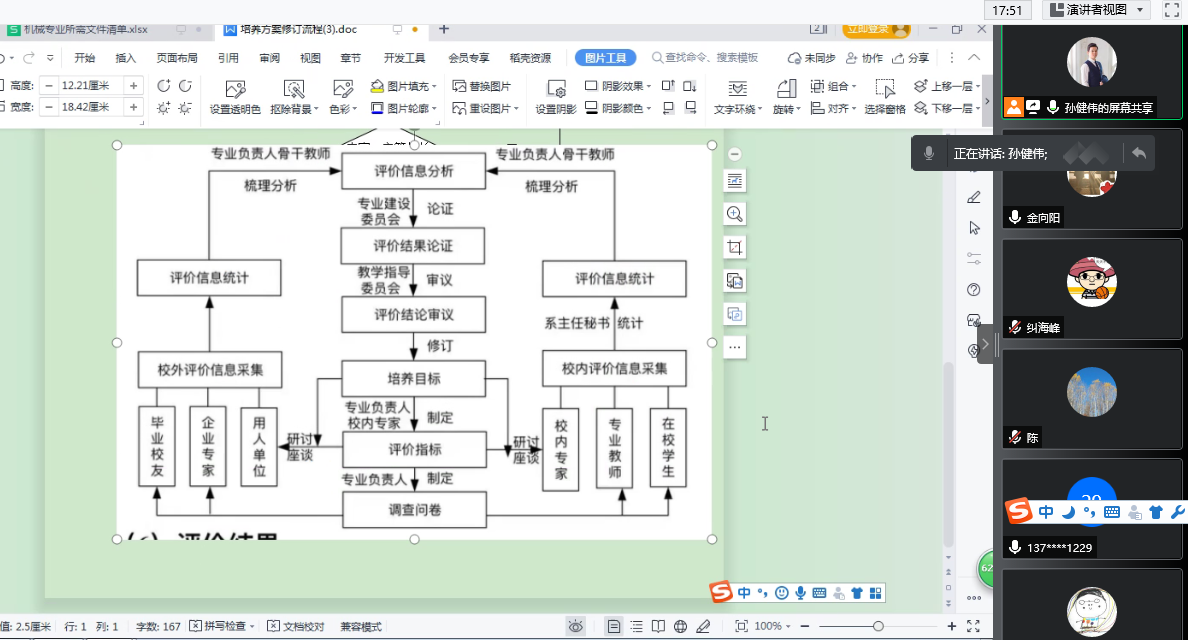Switch to the Review (审阅) tab
1188x640 pixels.
coord(269,58)
